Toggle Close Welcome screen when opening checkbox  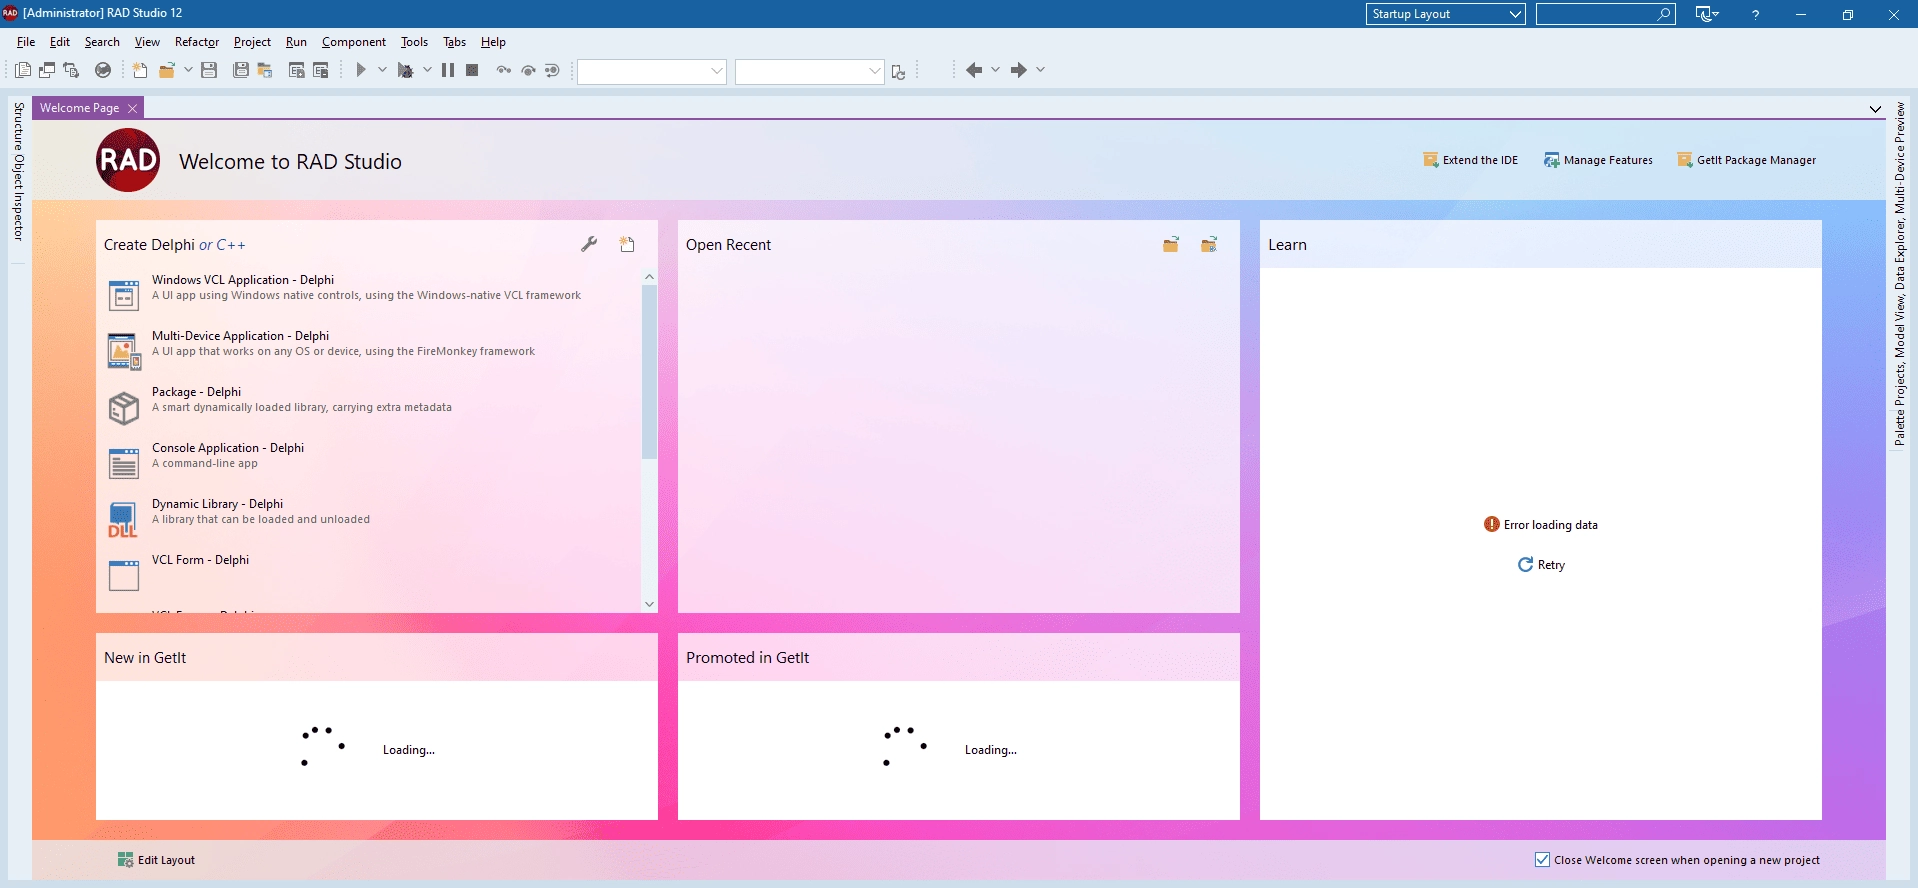(x=1542, y=860)
